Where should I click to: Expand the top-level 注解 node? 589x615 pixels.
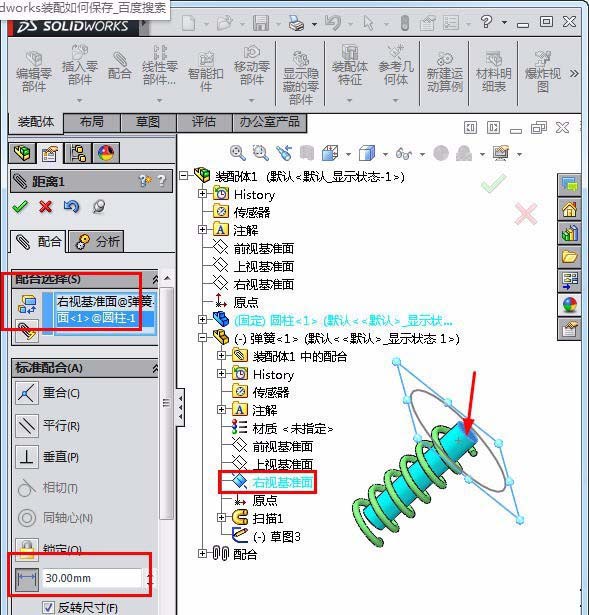(x=202, y=229)
